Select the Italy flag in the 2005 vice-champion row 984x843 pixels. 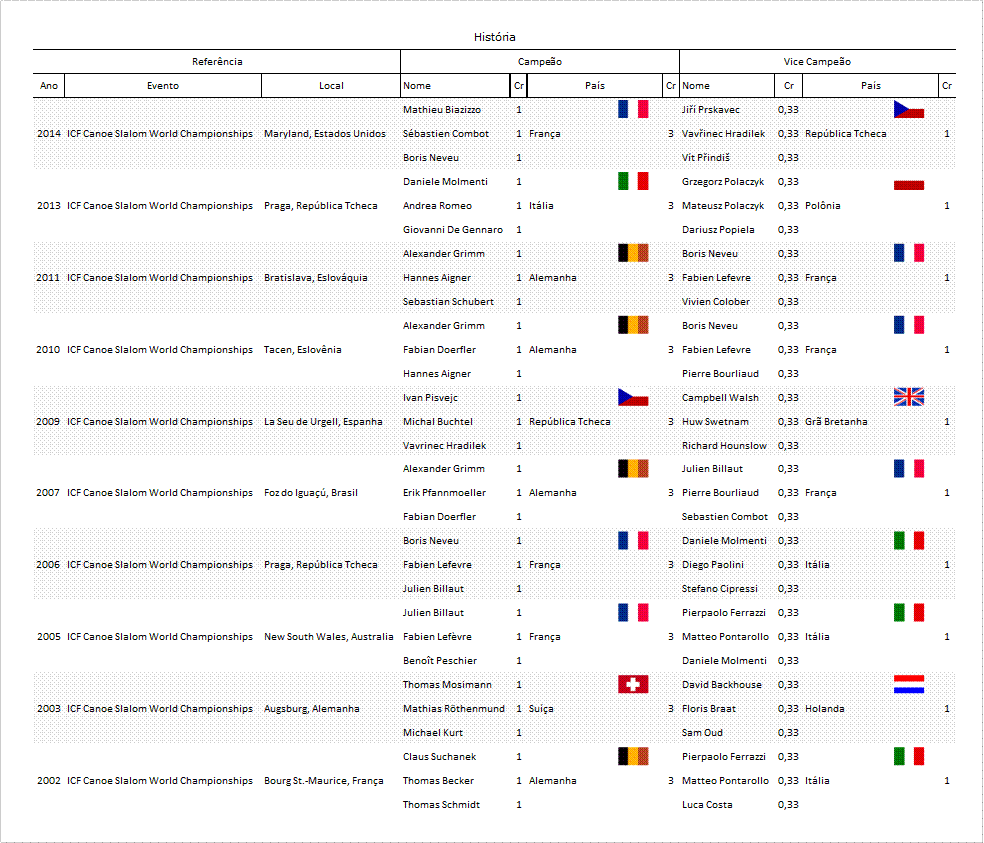click(x=909, y=613)
